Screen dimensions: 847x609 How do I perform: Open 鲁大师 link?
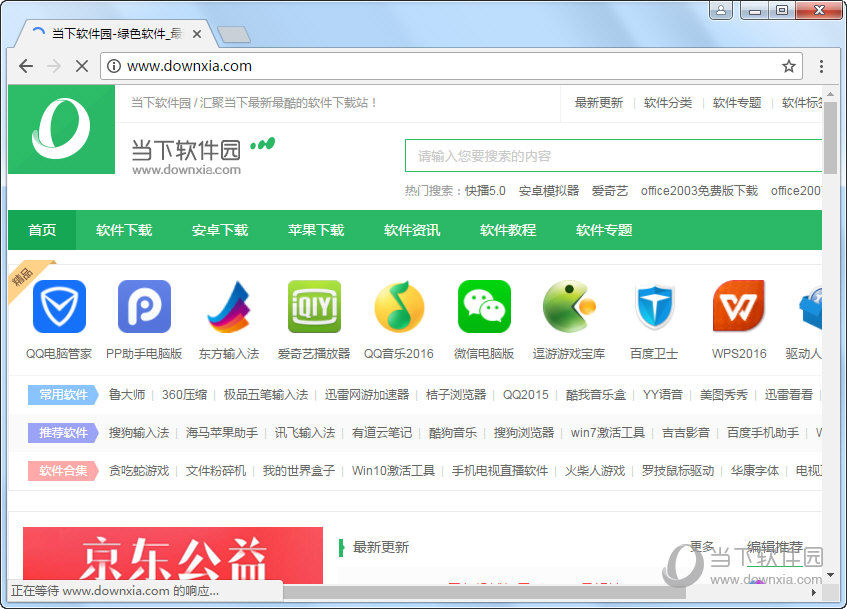tap(127, 395)
